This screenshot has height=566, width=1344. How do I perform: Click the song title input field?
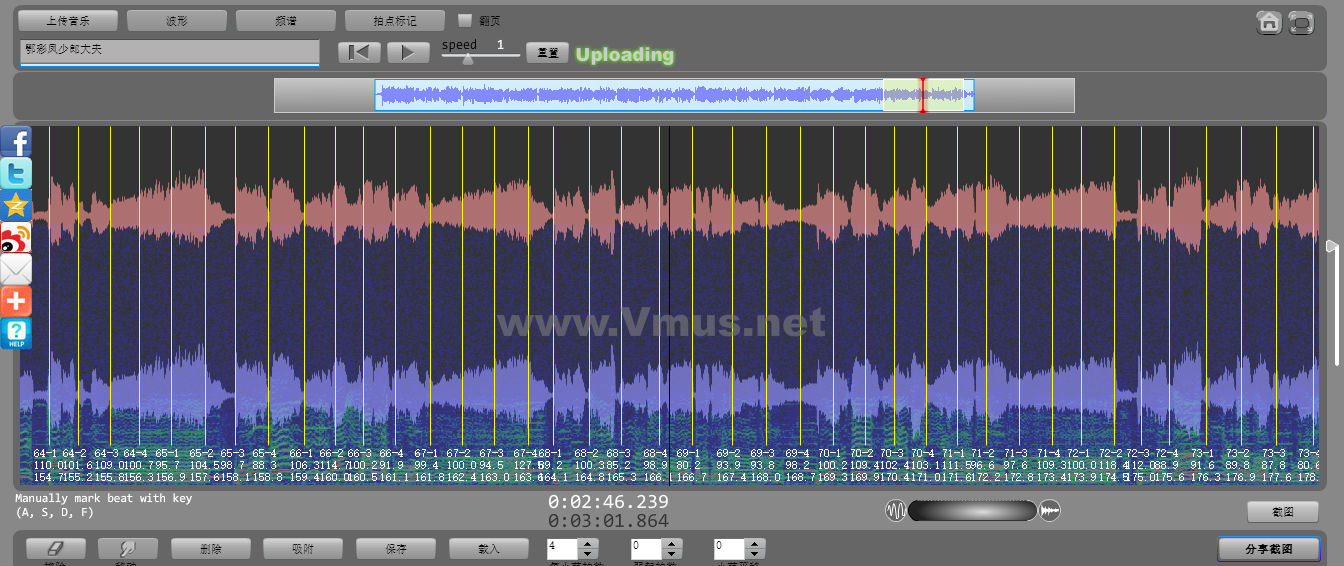(169, 51)
